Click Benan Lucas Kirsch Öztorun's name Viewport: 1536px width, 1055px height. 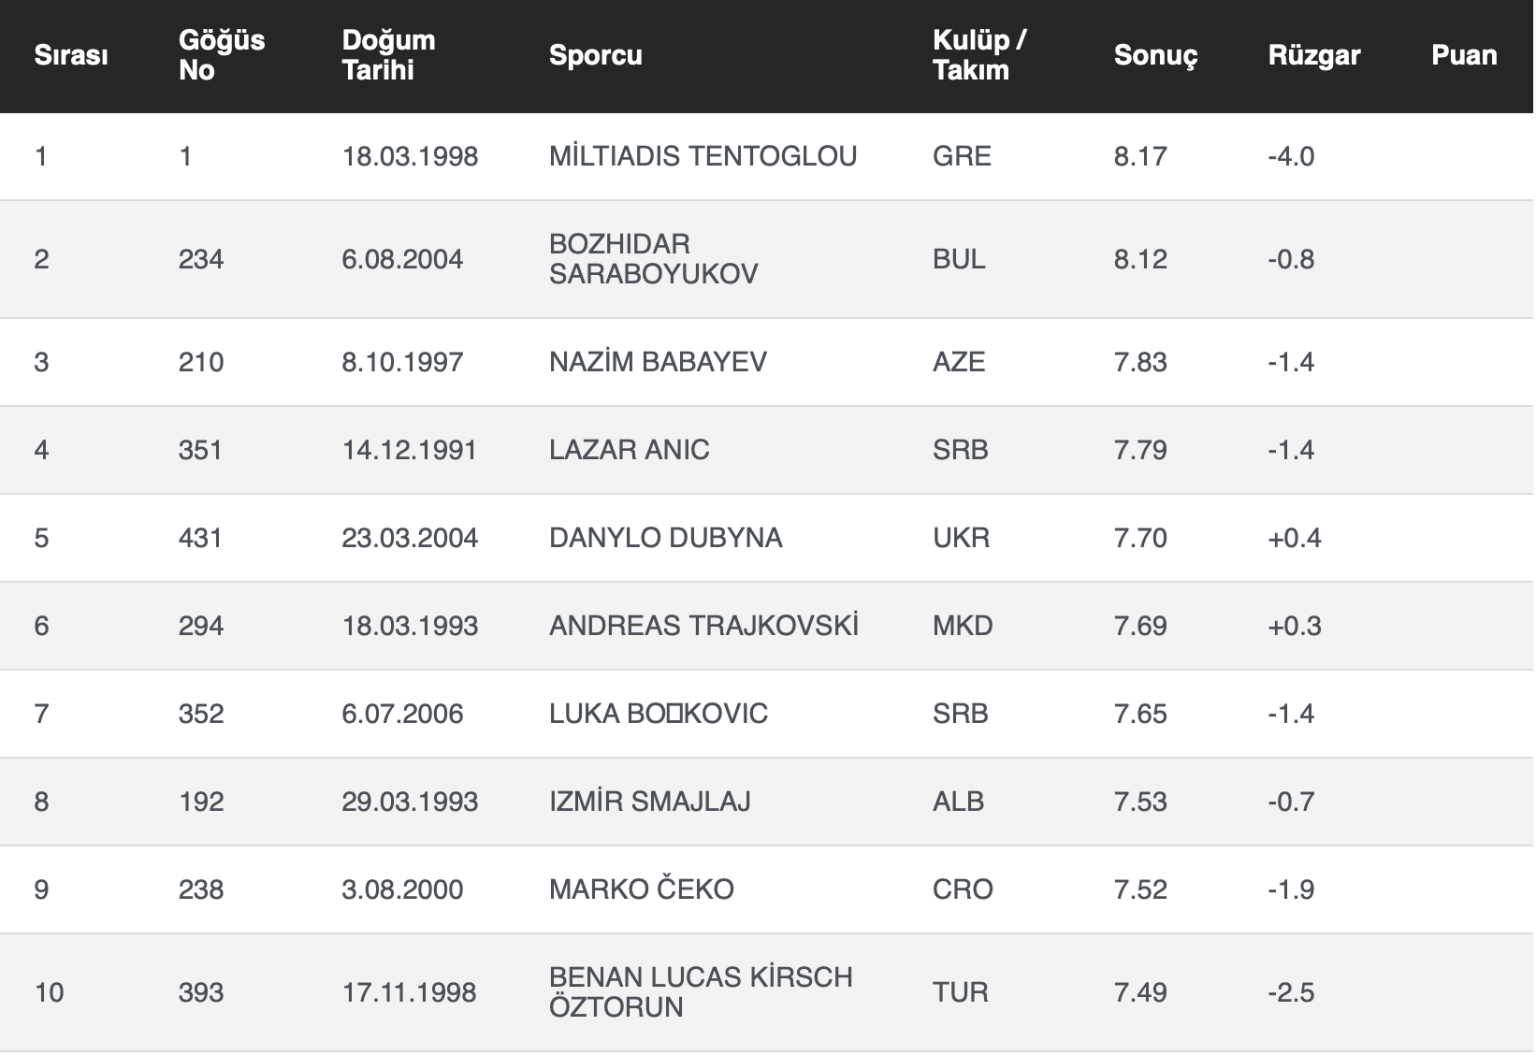click(700, 992)
